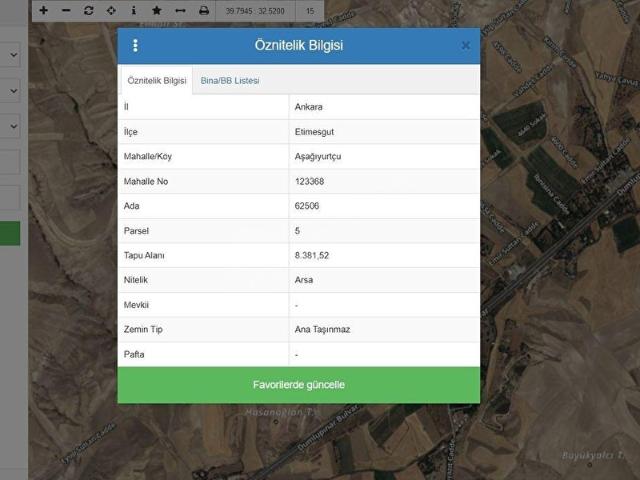Image resolution: width=640 pixels, height=480 pixels.
Task: Select Zemin Tip value Ana Taşınmaz
Action: tap(322, 329)
